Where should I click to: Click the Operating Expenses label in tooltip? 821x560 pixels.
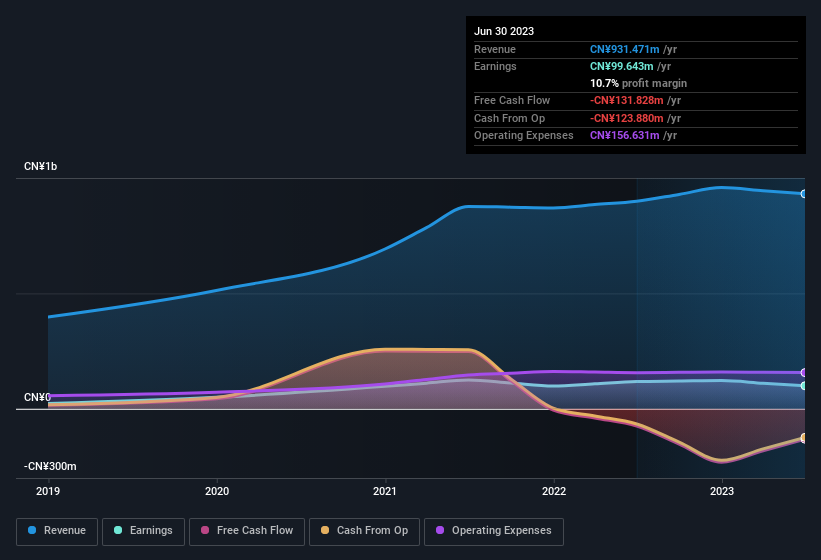(x=524, y=136)
